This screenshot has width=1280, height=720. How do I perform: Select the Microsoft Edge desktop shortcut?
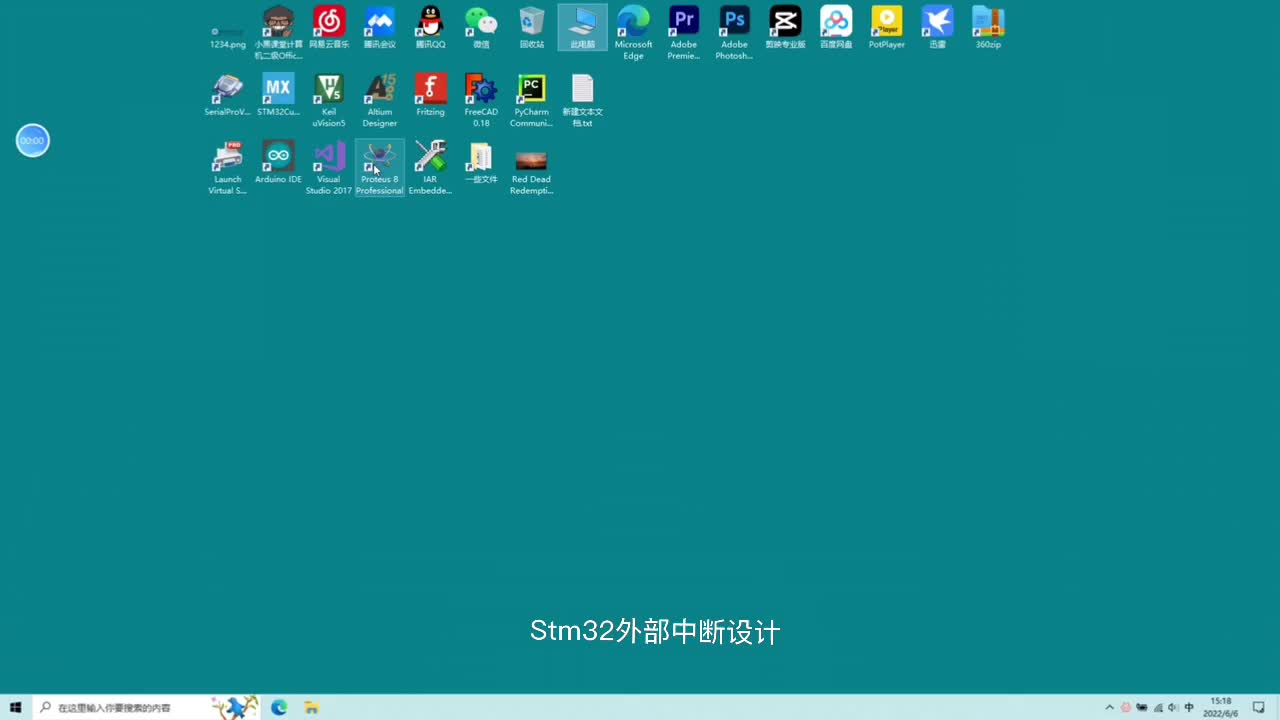click(x=633, y=32)
